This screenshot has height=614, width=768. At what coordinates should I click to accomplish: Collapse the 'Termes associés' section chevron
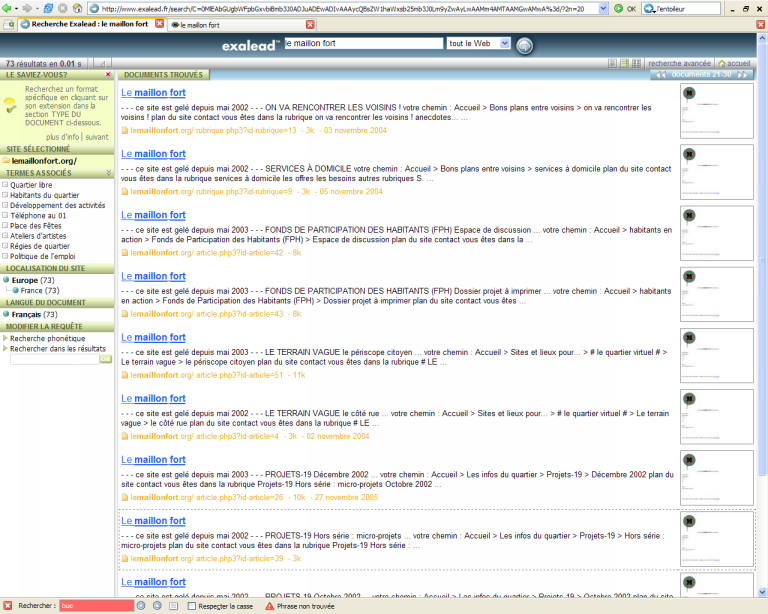click(x=109, y=173)
